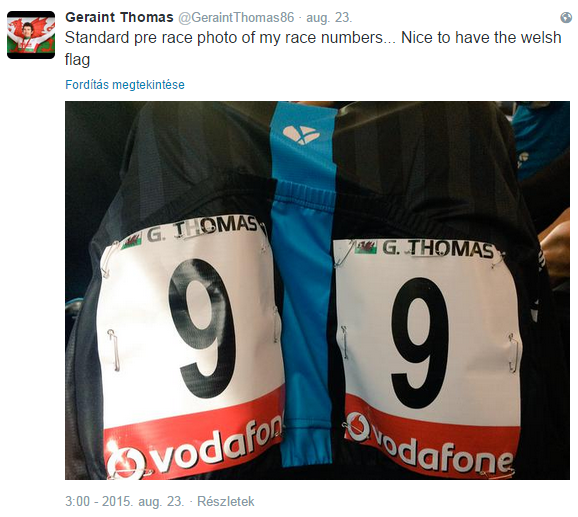Image resolution: width=578 pixels, height=517 pixels.
Task: Click 'G. THOMAS' name on right bib
Action: tap(438, 249)
